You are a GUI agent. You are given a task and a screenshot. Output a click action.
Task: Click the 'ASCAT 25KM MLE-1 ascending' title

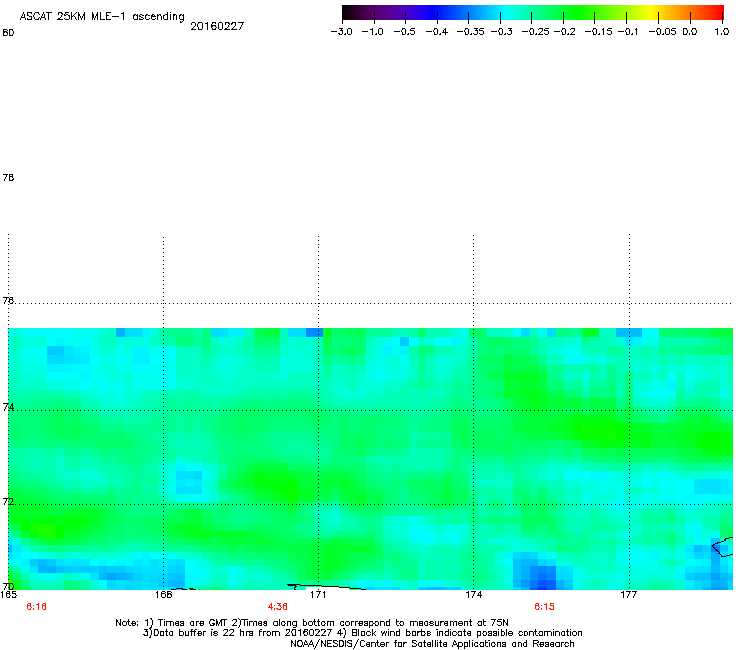point(102,17)
